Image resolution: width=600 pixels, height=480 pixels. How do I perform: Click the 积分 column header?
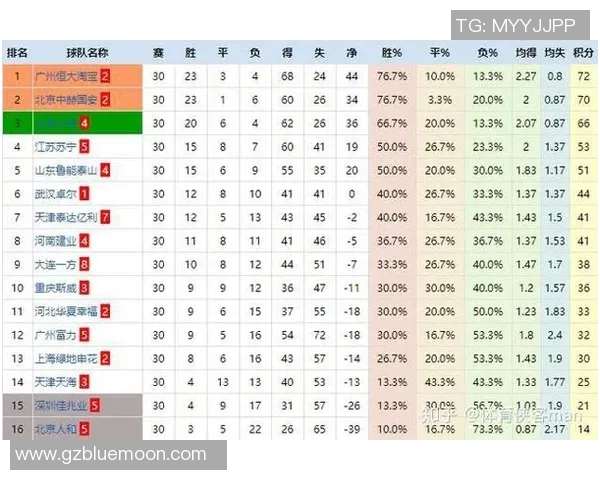(x=583, y=53)
